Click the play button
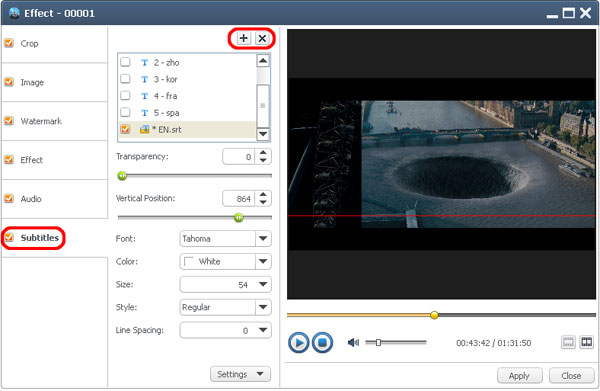Viewport: 600px width, 391px height. click(298, 342)
